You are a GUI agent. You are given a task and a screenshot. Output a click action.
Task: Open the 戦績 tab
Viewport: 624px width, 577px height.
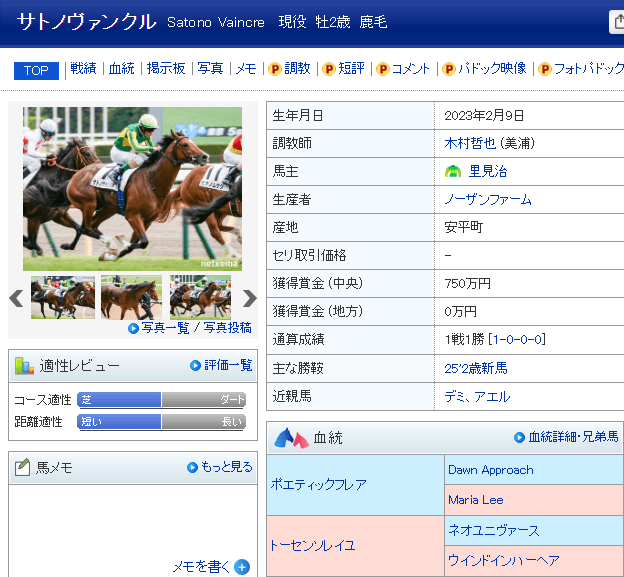(x=83, y=68)
